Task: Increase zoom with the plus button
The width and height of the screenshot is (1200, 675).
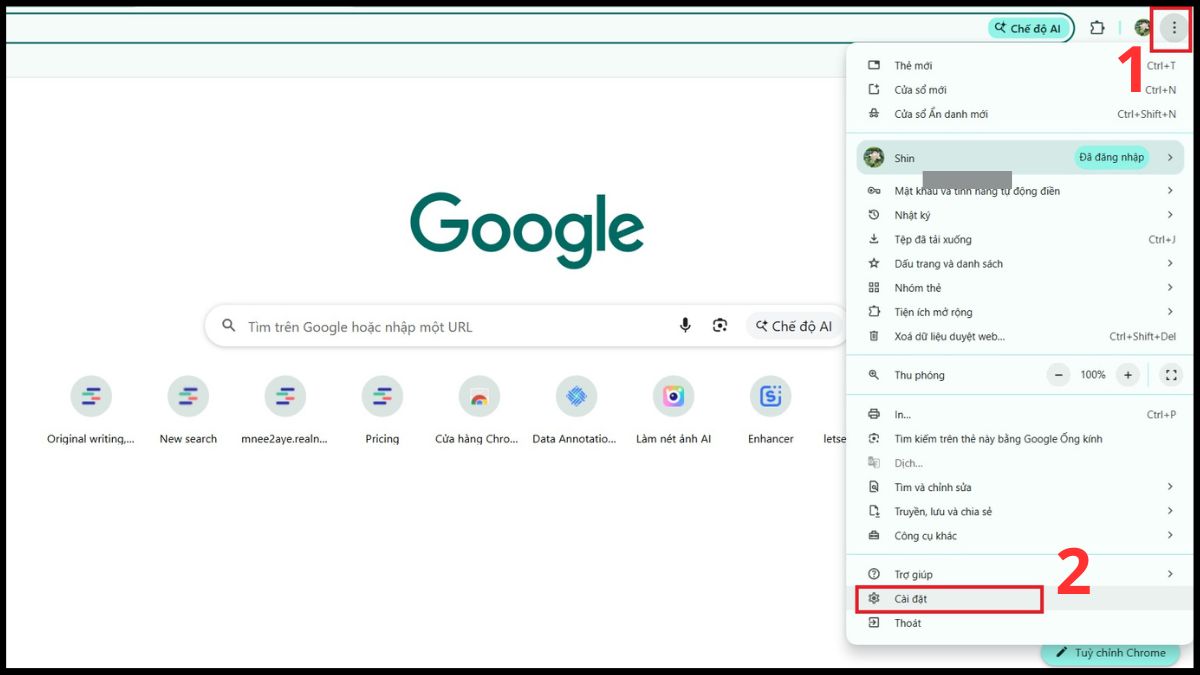Action: (1128, 375)
